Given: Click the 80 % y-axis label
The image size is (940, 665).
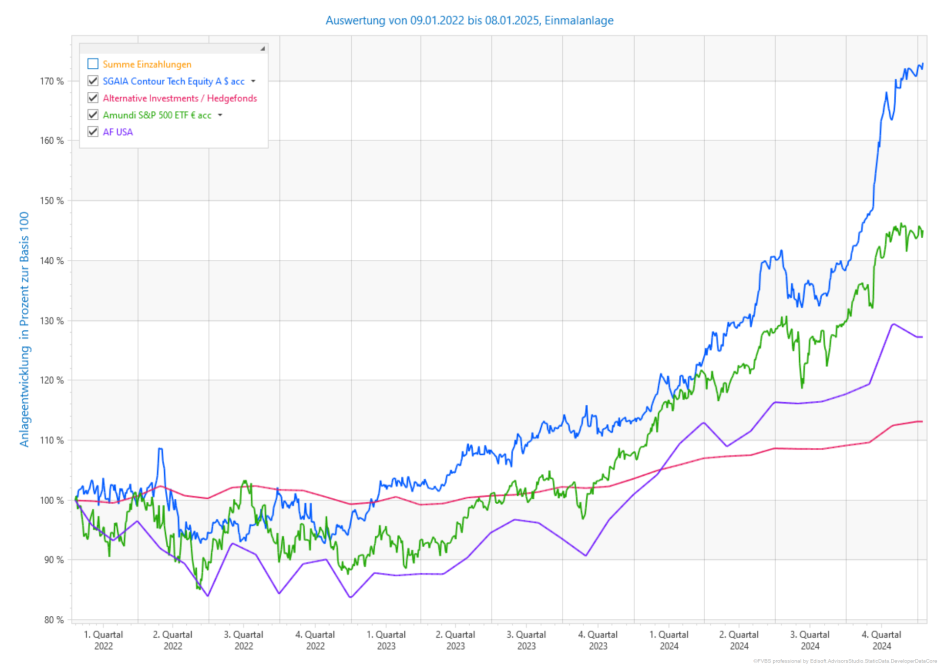Looking at the screenshot, I should 52,620.
